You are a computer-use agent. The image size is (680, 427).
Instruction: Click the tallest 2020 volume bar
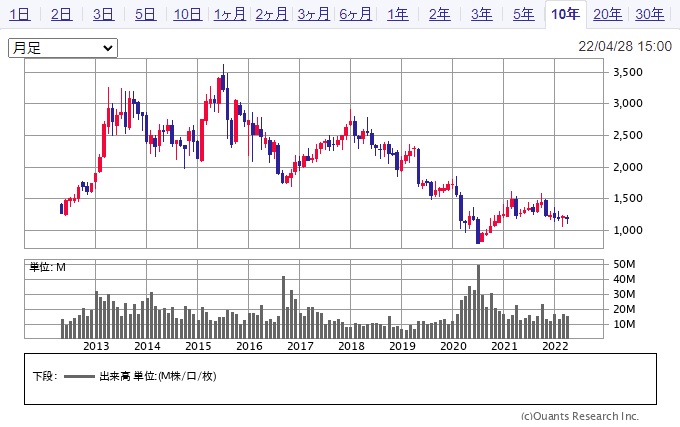[478, 301]
